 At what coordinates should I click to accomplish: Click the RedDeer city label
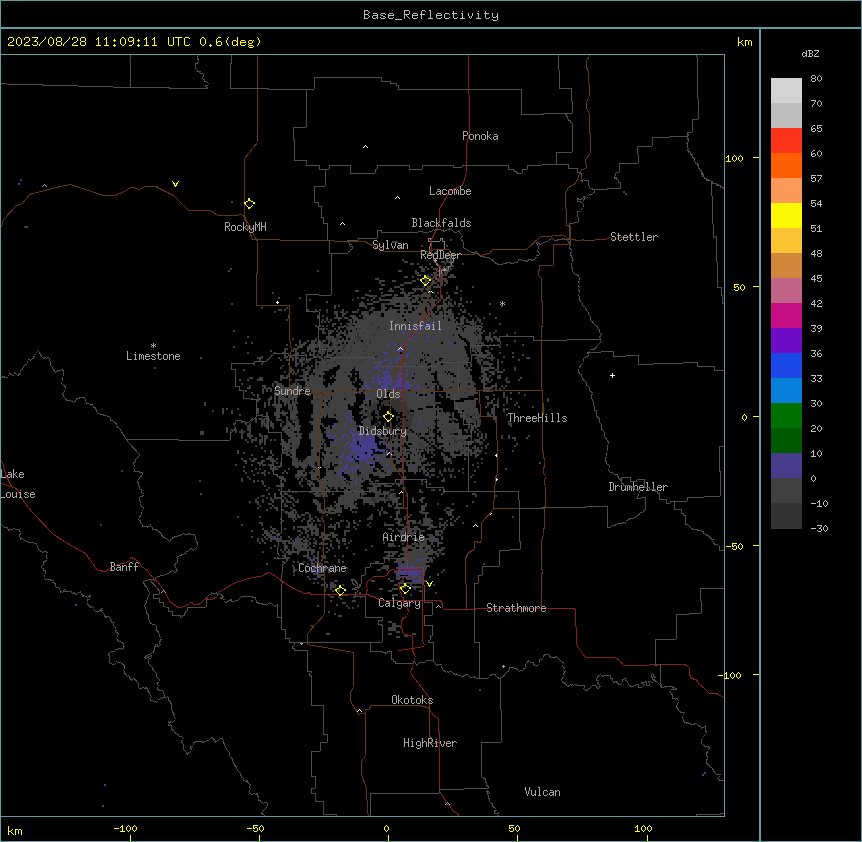pos(440,255)
